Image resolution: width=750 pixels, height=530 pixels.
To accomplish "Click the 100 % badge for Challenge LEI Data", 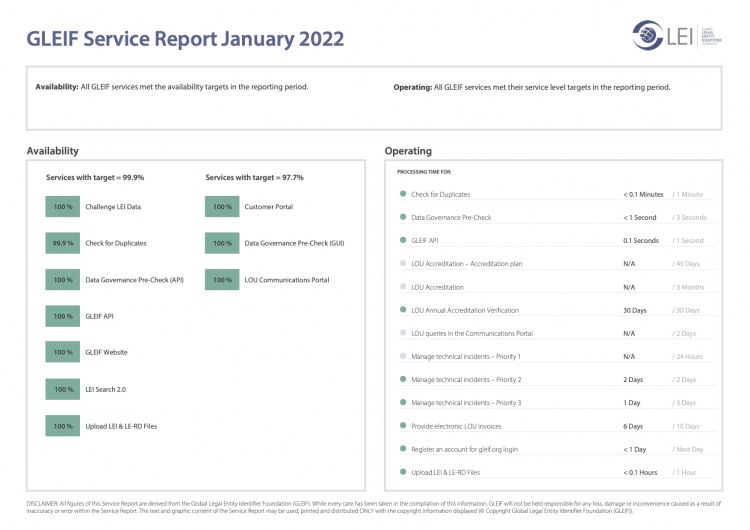I will point(63,207).
